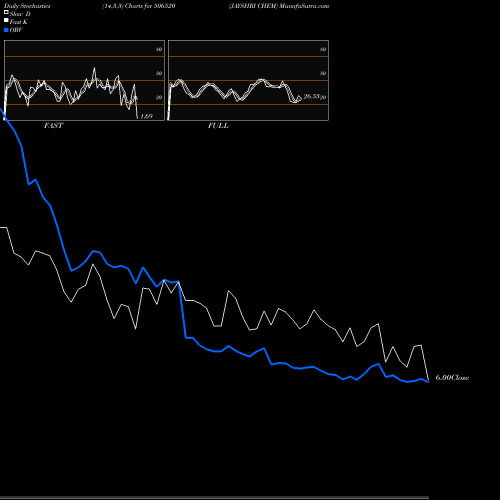Click the Daily Stochastics title text
Image resolution: width=500 pixels, height=500 pixels.
coord(27,6)
